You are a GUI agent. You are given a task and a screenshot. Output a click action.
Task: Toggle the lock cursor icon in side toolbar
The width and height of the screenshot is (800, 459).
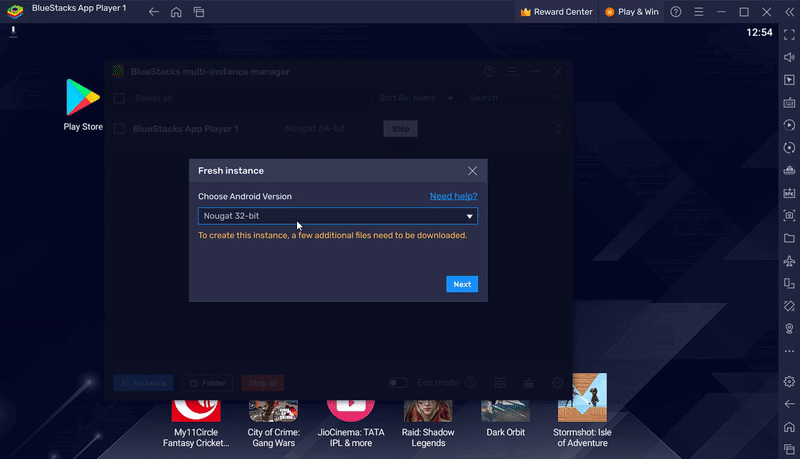pyautogui.click(x=789, y=80)
